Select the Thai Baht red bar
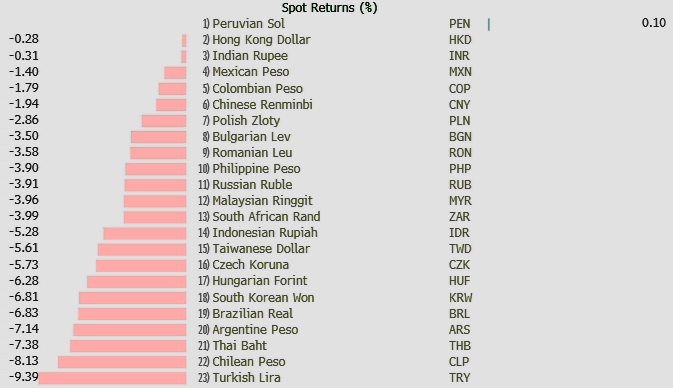Image resolution: width=673 pixels, height=388 pixels. coord(128,346)
